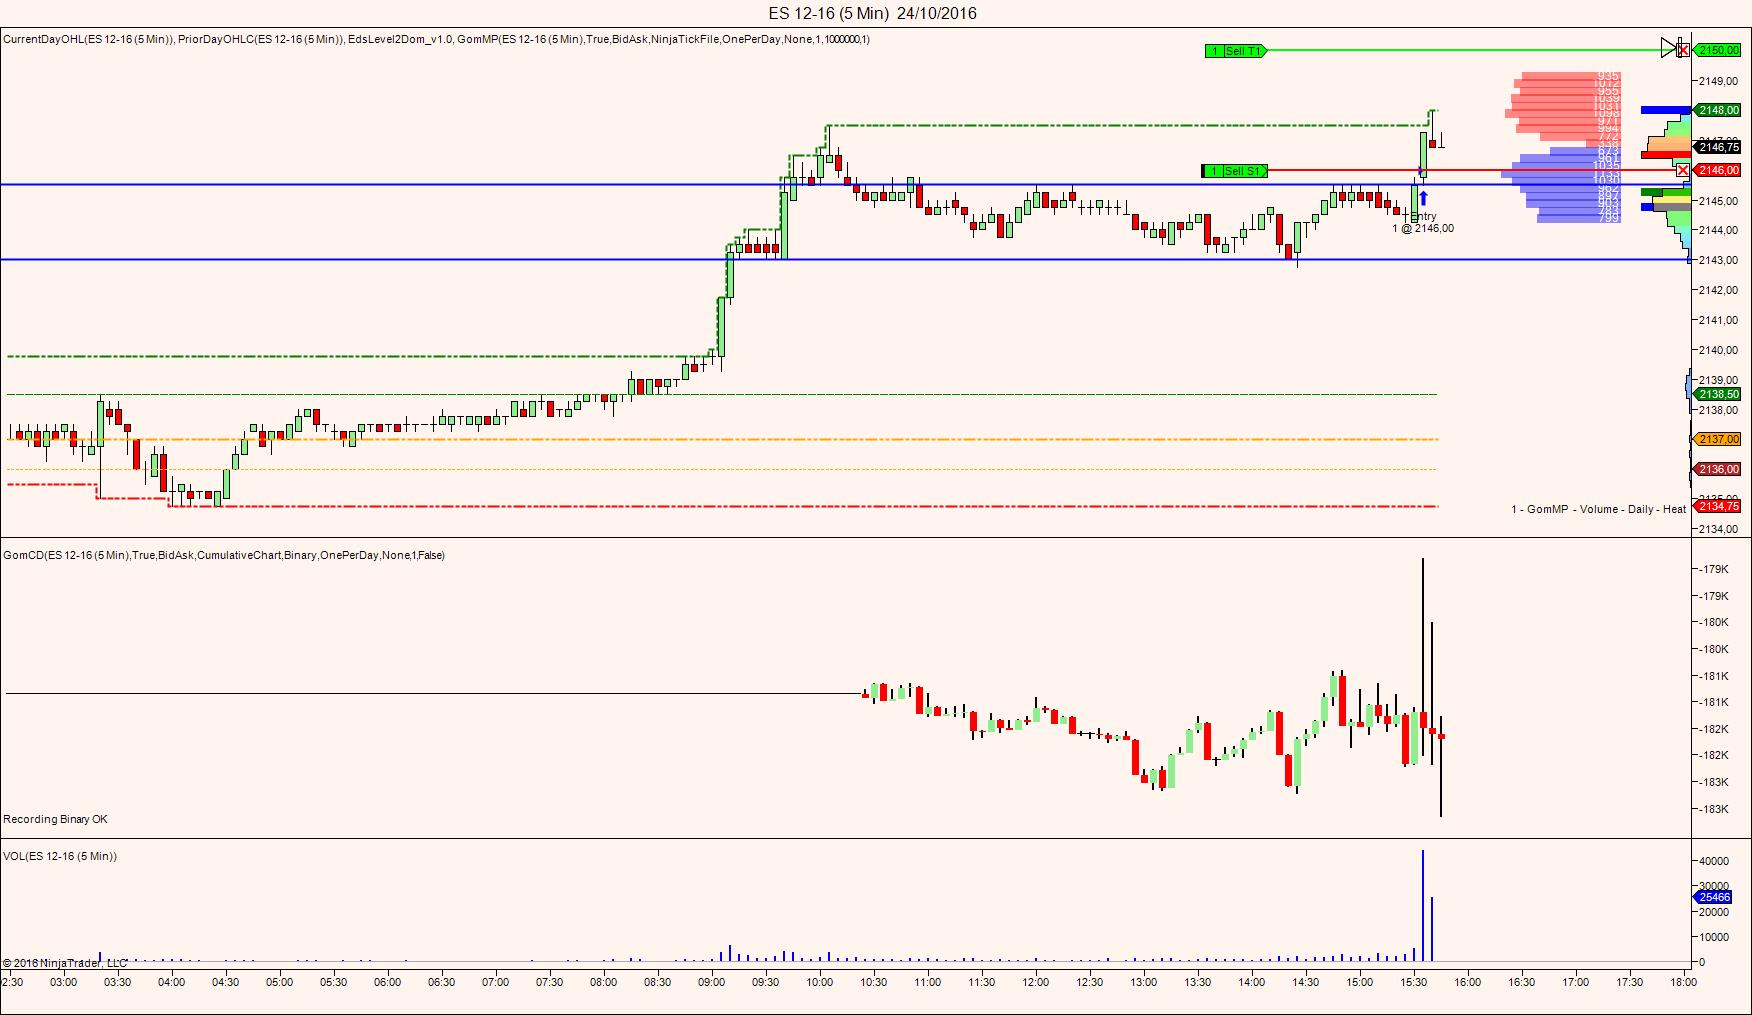1752x1015 pixels.
Task: Click the 2149,00 price axis label
Action: (1718, 81)
